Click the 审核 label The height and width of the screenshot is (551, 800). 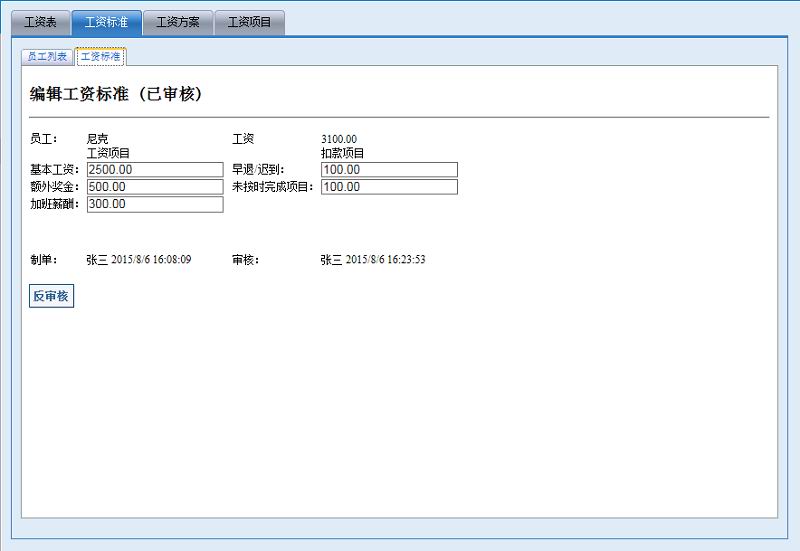(x=245, y=260)
